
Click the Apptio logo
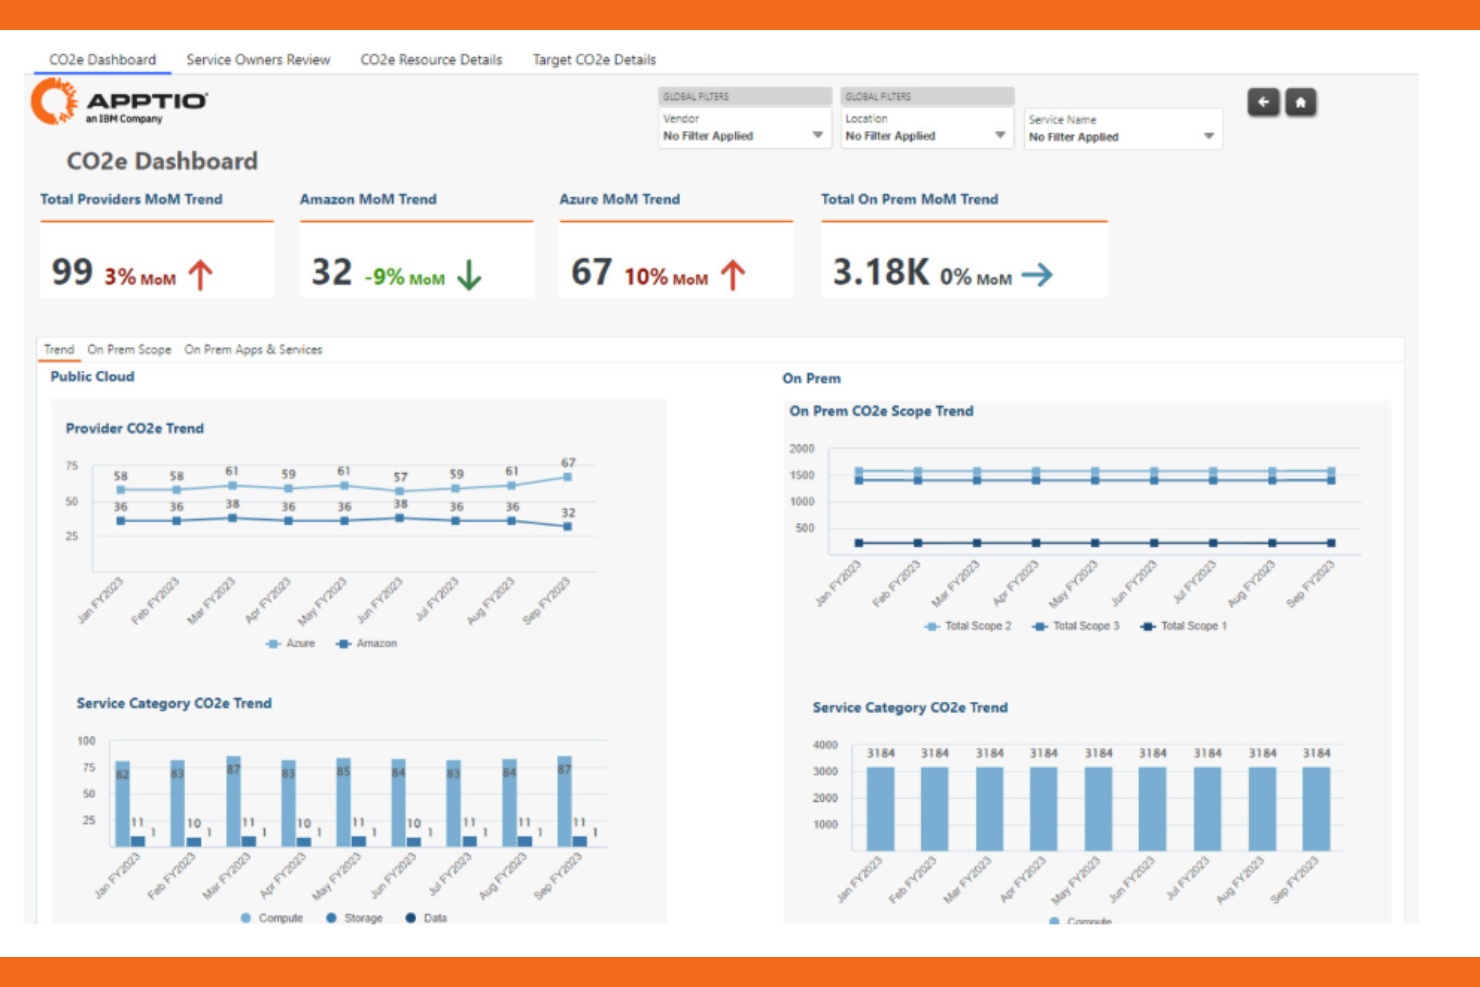click(119, 103)
